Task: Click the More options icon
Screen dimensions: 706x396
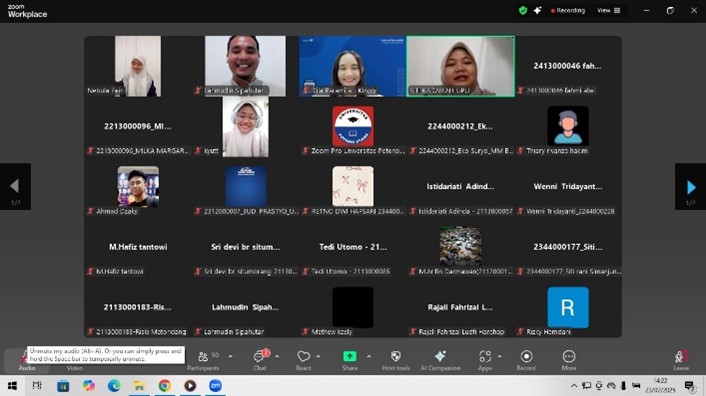Action: 569,360
